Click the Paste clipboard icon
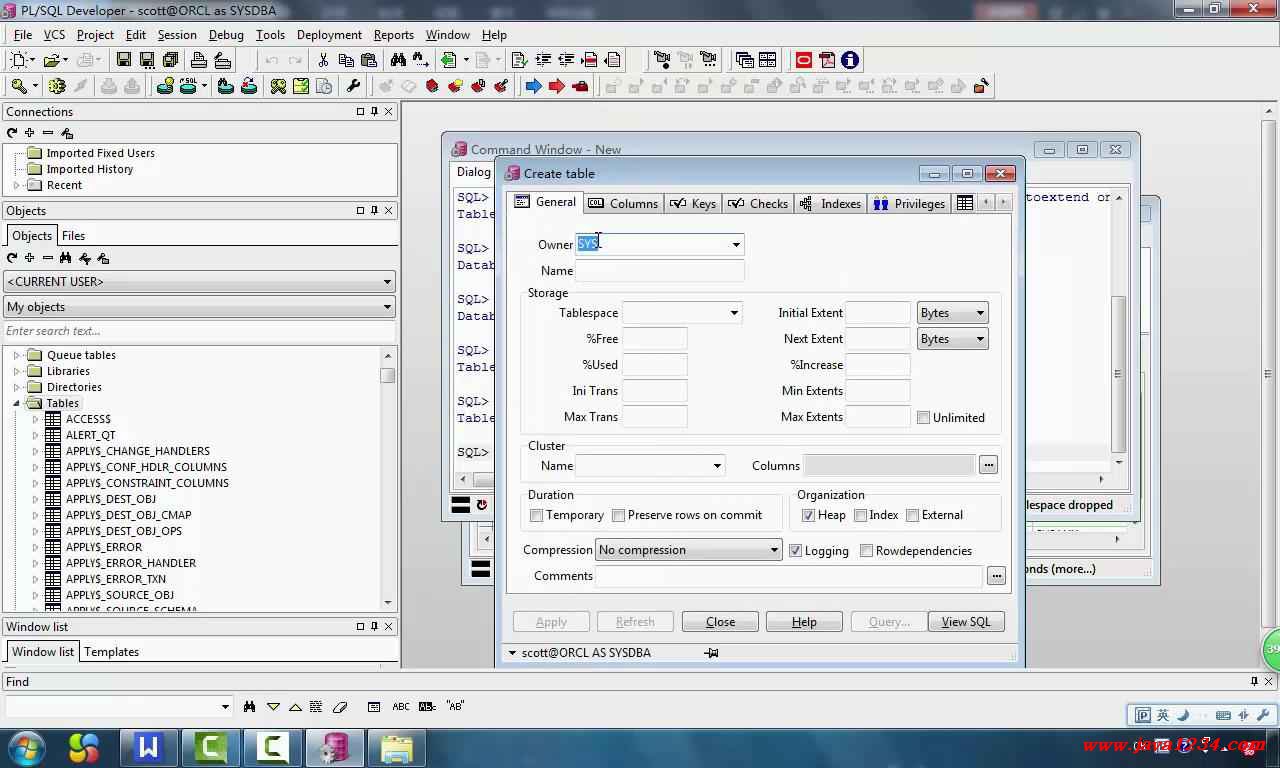1280x768 pixels. coord(368,60)
